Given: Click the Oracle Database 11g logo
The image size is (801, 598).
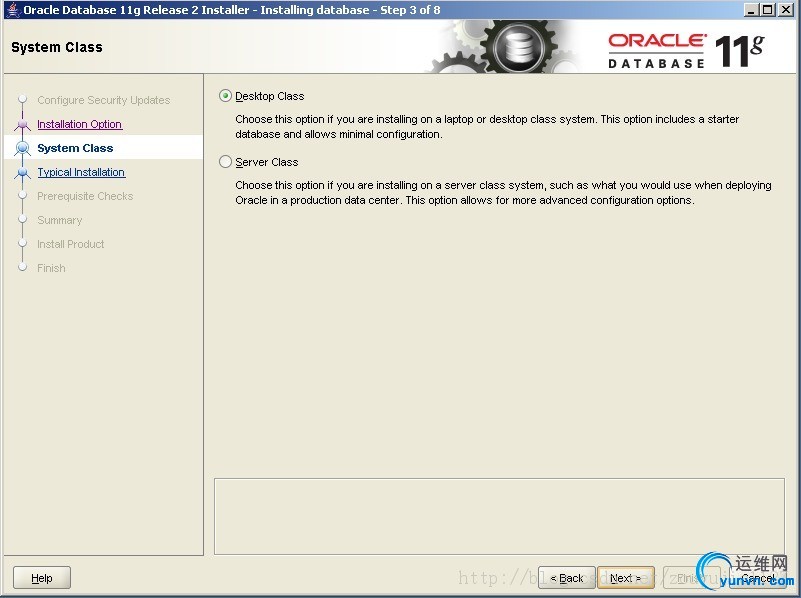Looking at the screenshot, I should [x=686, y=51].
